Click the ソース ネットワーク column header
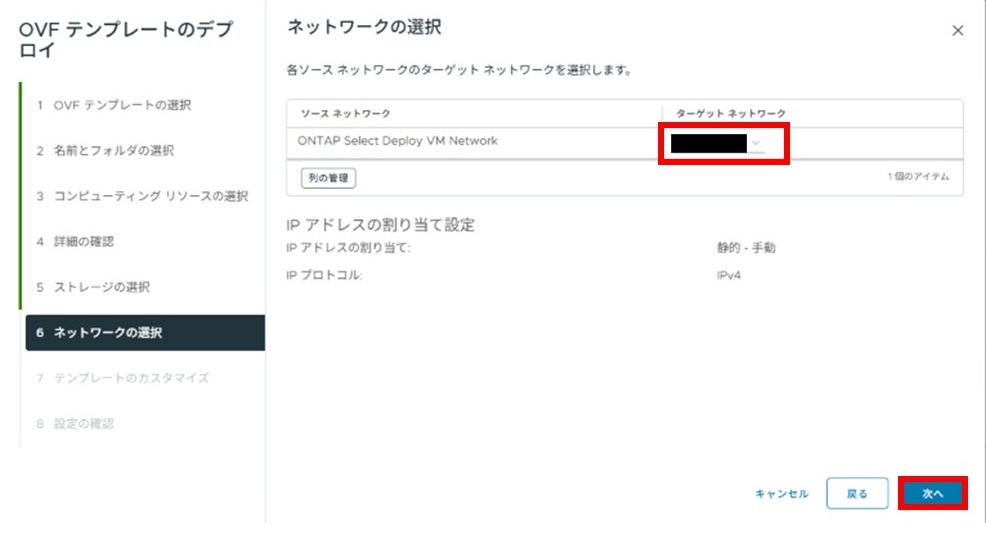The image size is (986, 537). coord(345,114)
